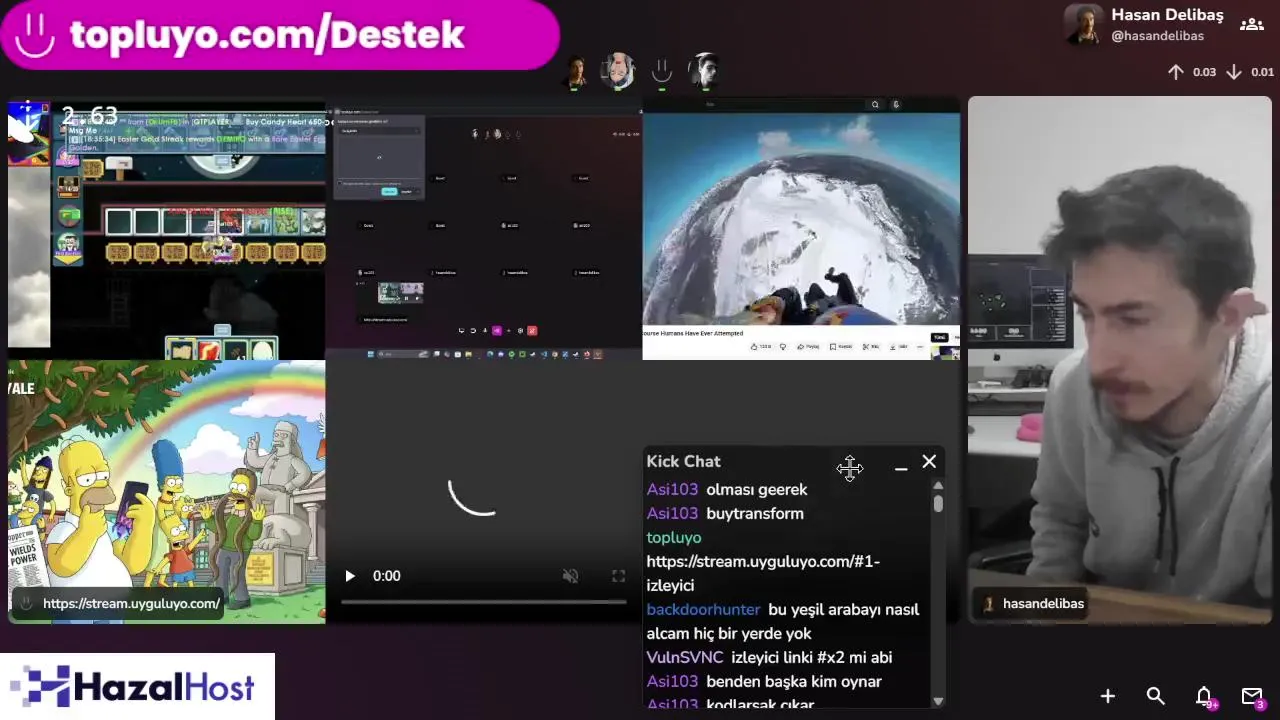The image size is (1280, 720).
Task: Click the search magnifier in the YouTube tile
Action: pyautogui.click(x=875, y=104)
